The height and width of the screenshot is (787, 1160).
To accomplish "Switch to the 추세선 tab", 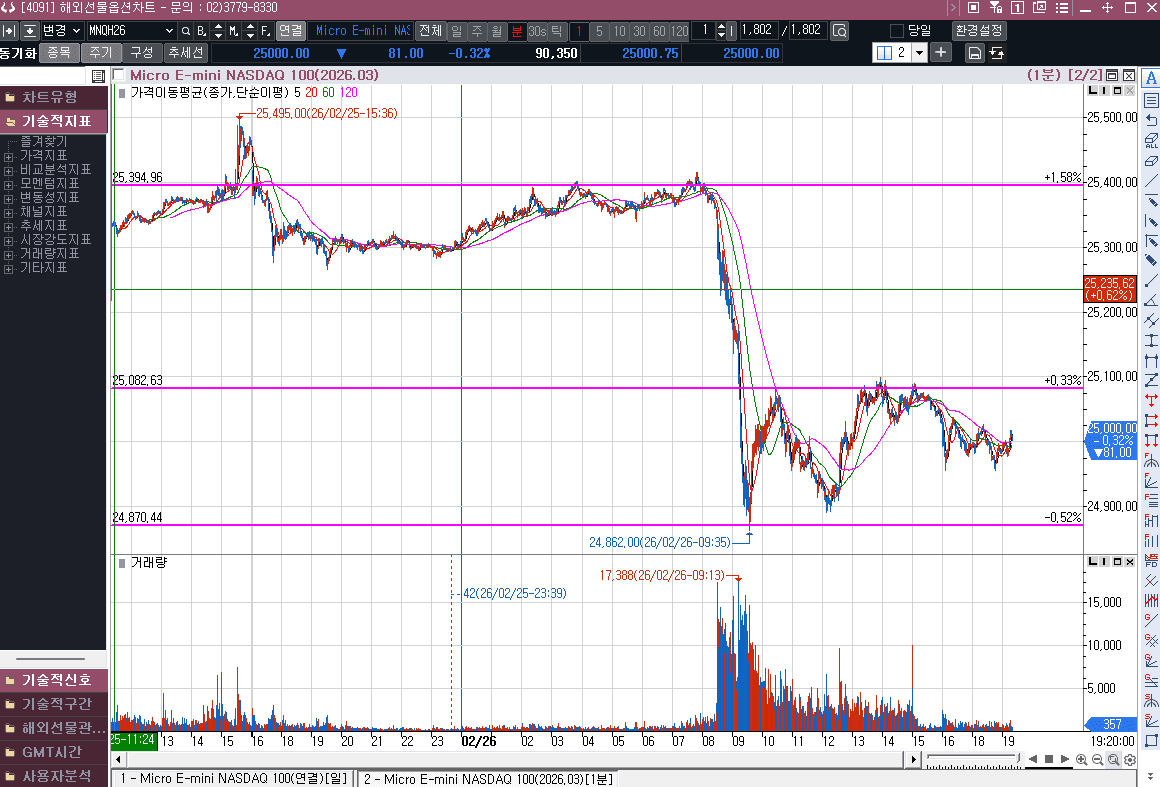I will [x=186, y=53].
